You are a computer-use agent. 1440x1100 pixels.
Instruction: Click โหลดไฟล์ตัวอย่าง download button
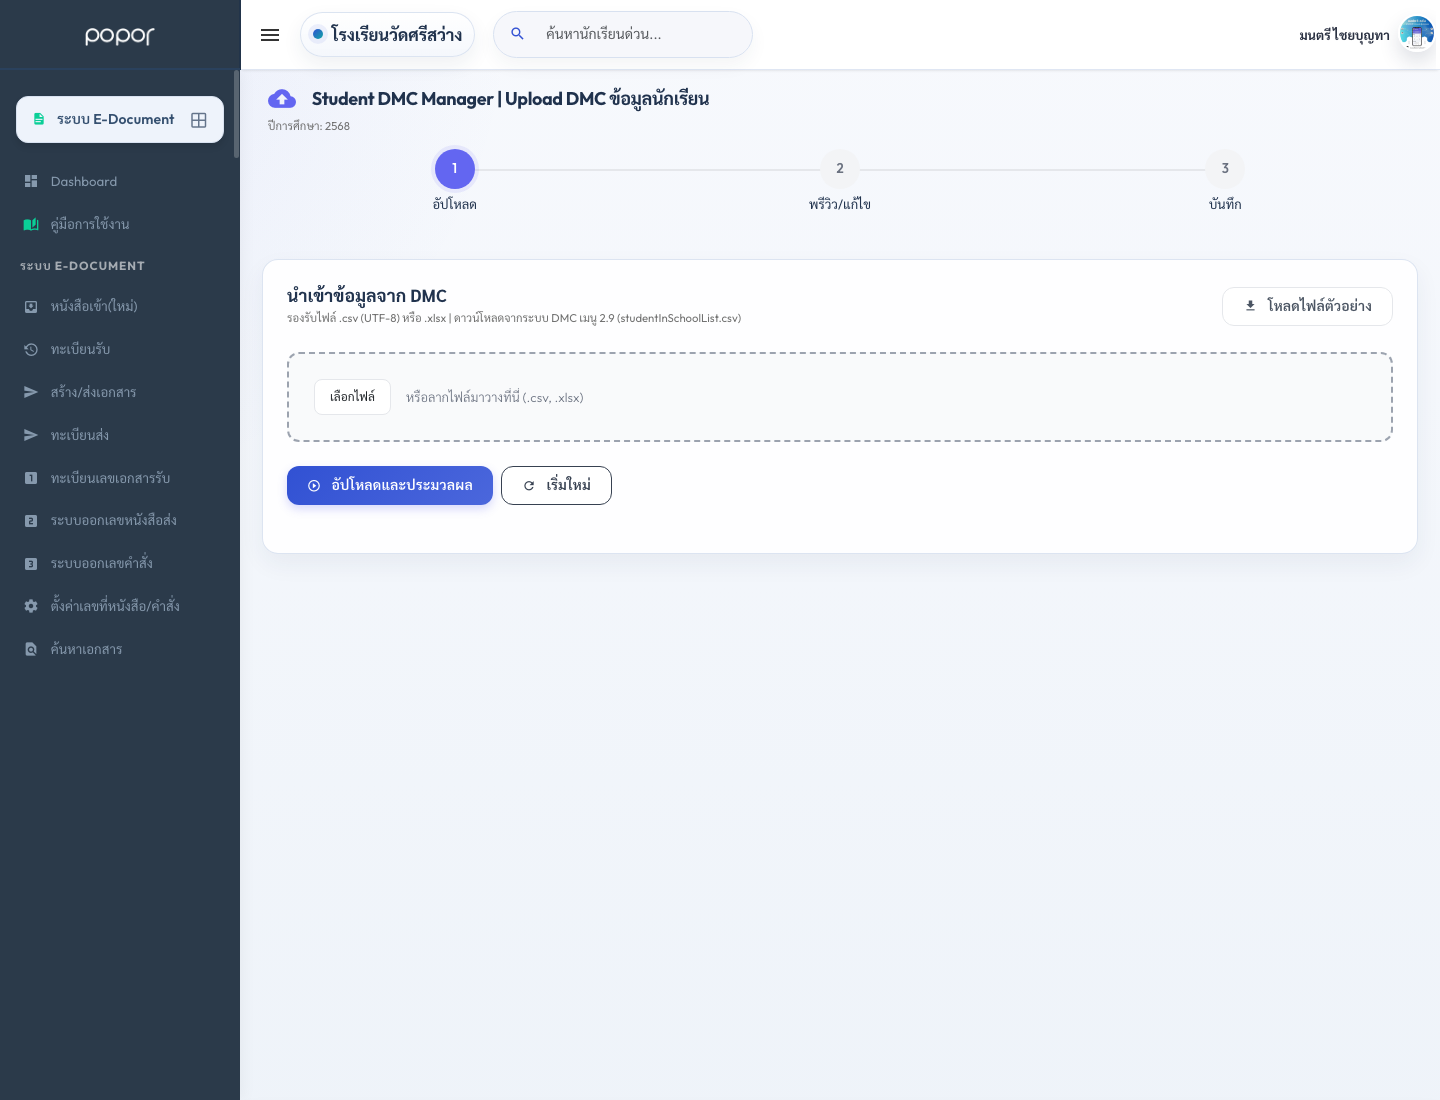pyautogui.click(x=1307, y=306)
